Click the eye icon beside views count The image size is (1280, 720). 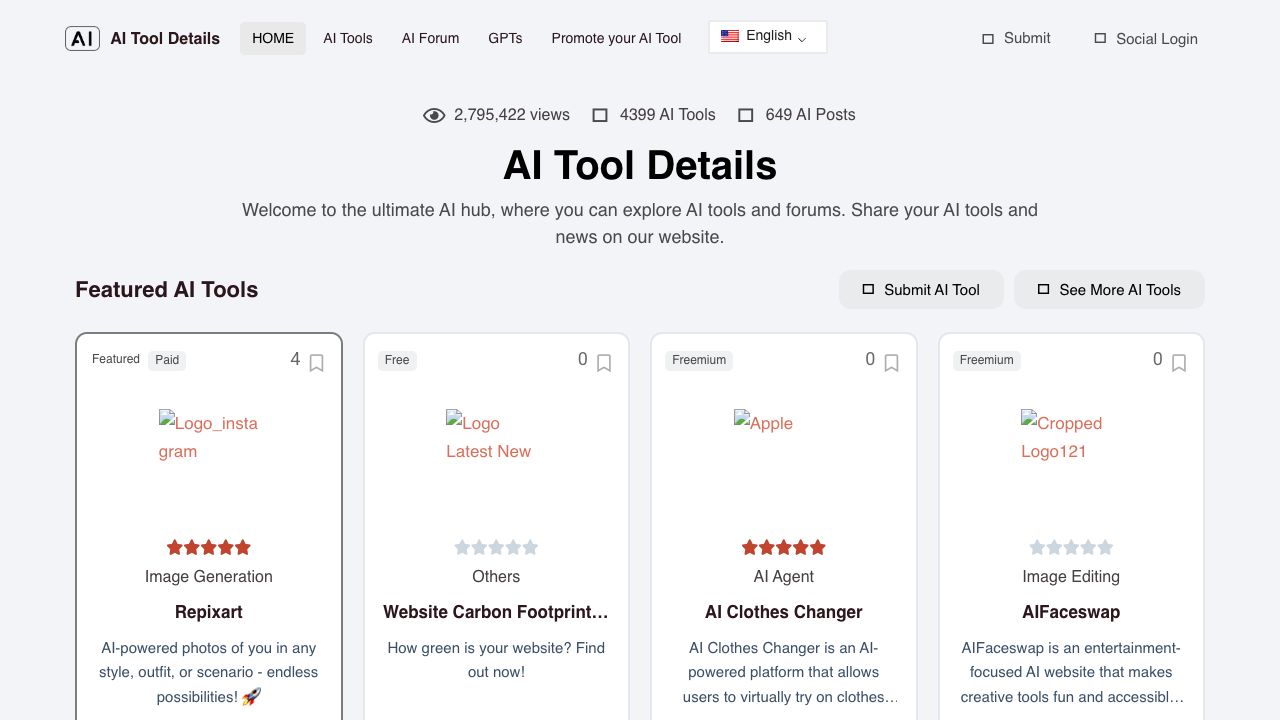click(434, 115)
